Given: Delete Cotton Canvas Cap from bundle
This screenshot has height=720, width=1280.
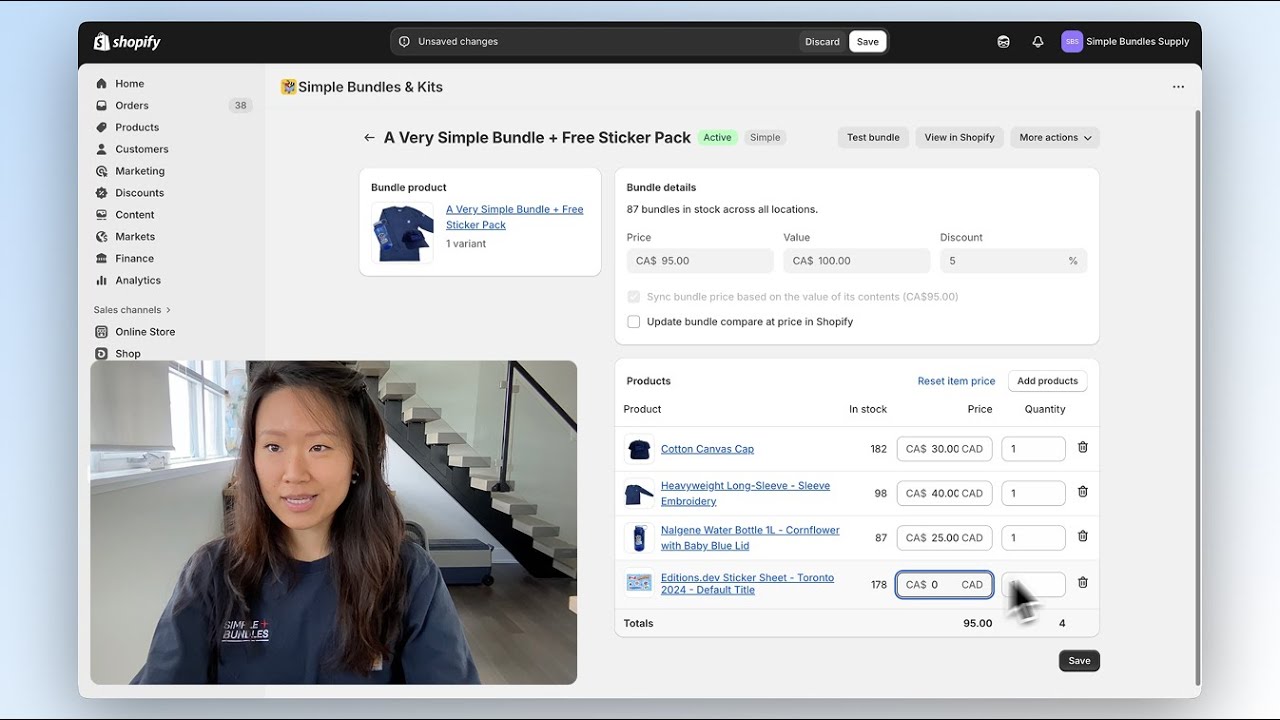Looking at the screenshot, I should coord(1083,448).
